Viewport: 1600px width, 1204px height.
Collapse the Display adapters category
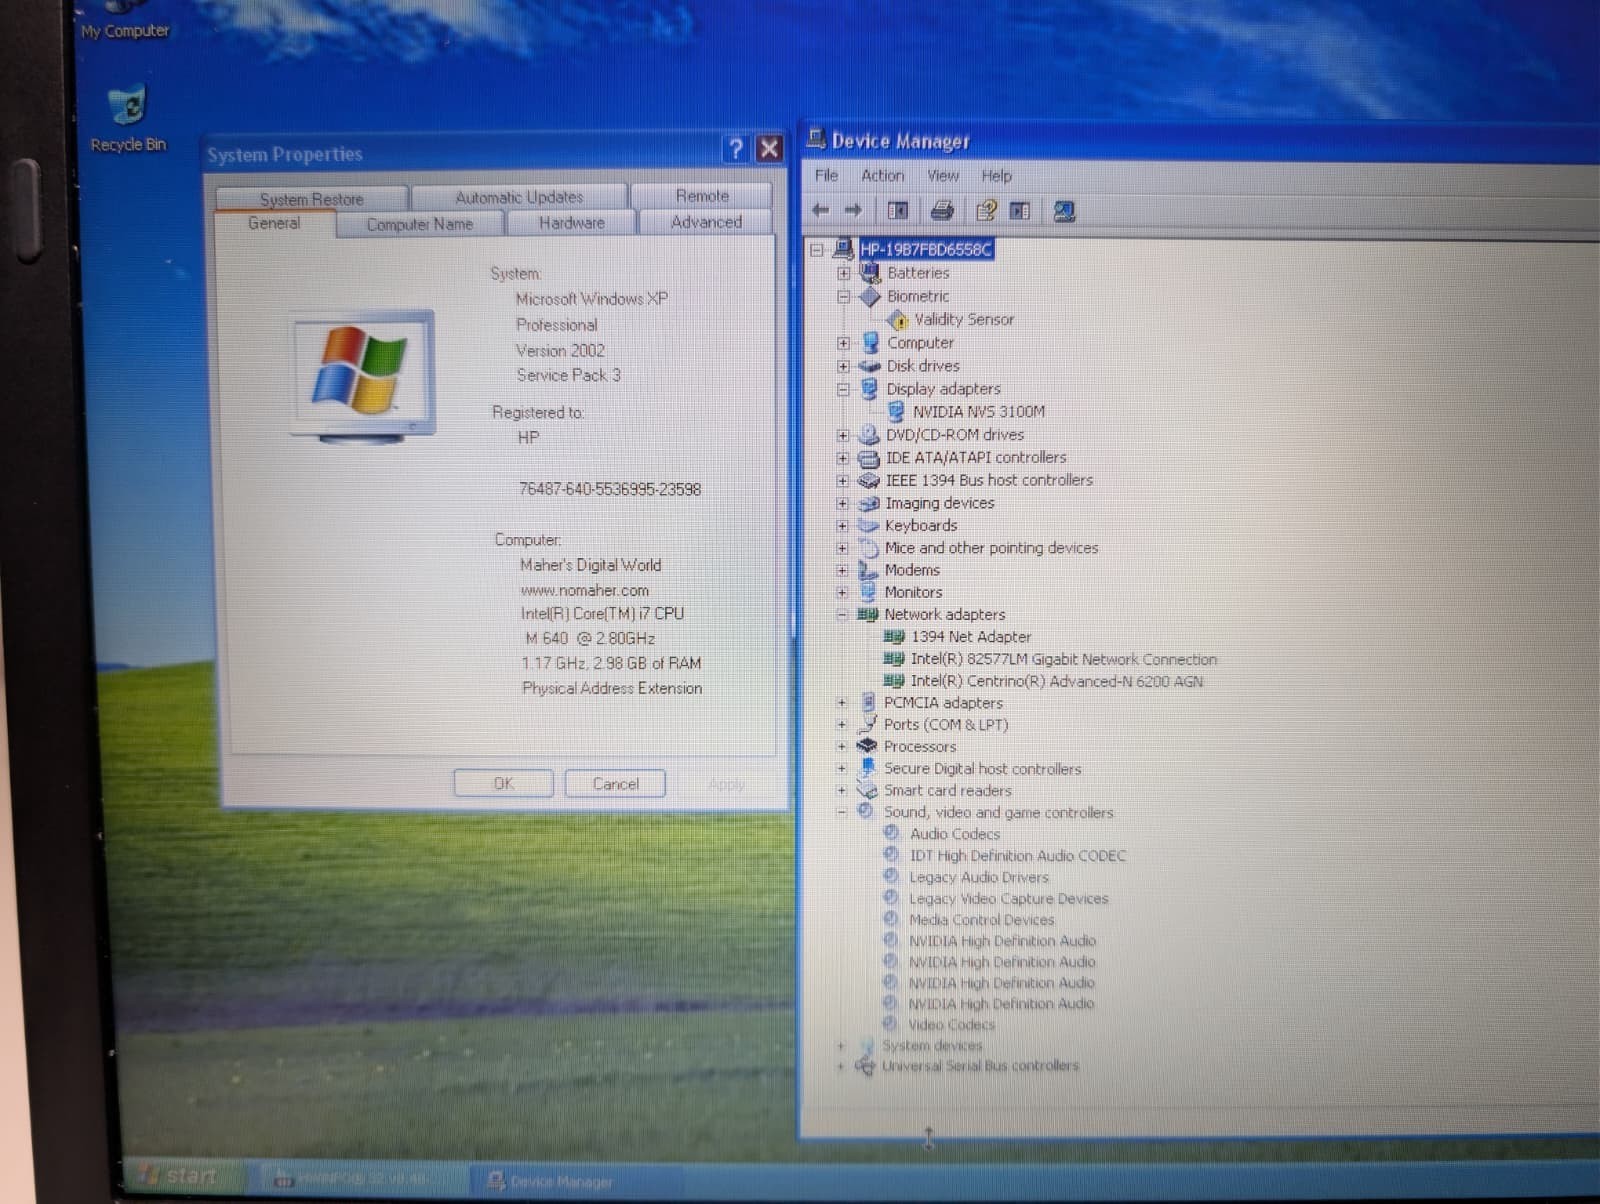[844, 389]
